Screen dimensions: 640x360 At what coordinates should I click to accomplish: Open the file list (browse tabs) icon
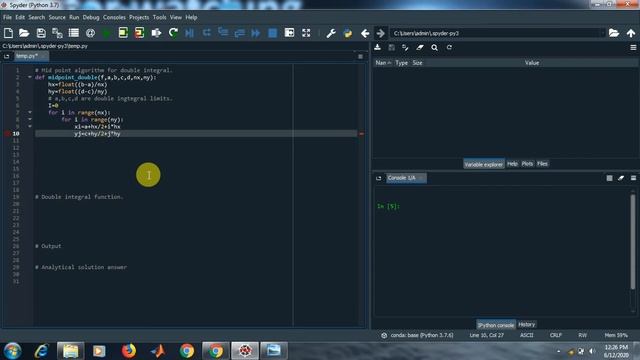(x=74, y=33)
